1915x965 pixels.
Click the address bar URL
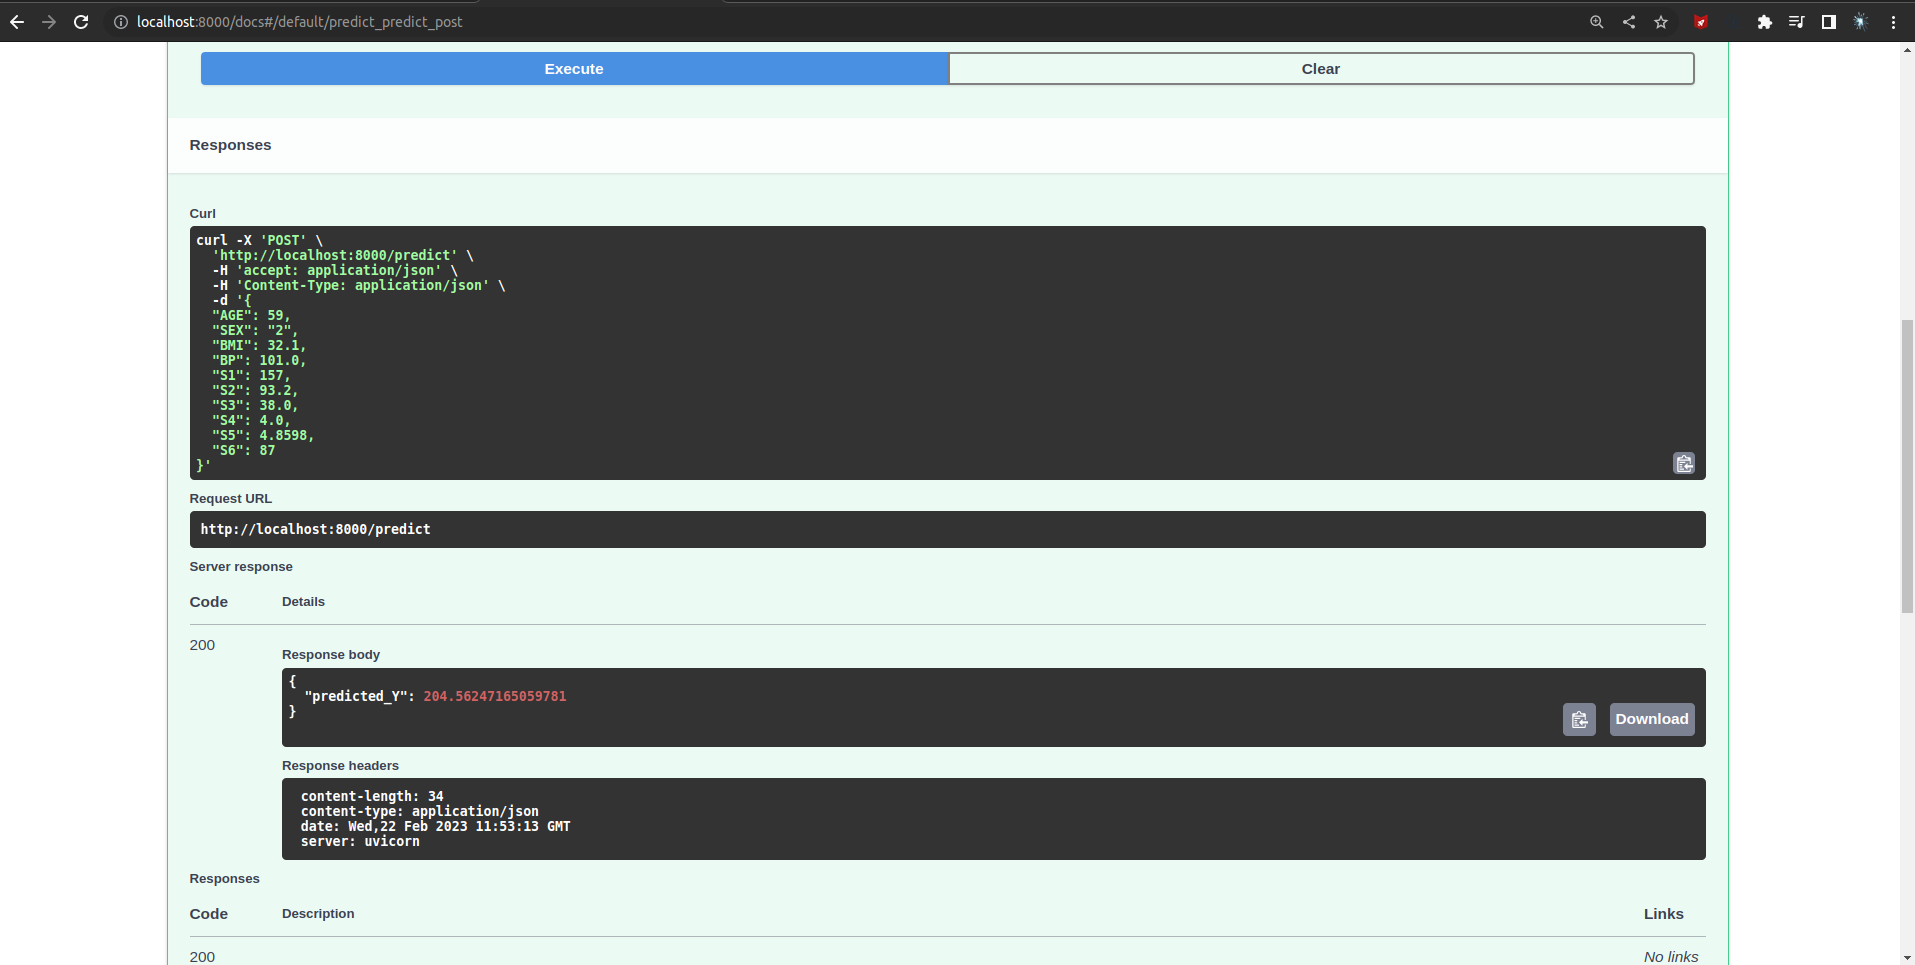(x=300, y=22)
